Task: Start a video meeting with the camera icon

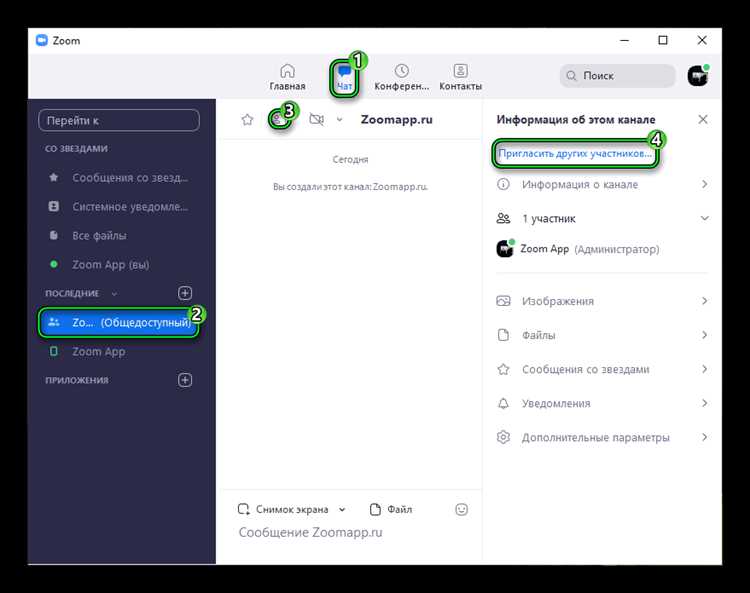Action: pos(316,119)
